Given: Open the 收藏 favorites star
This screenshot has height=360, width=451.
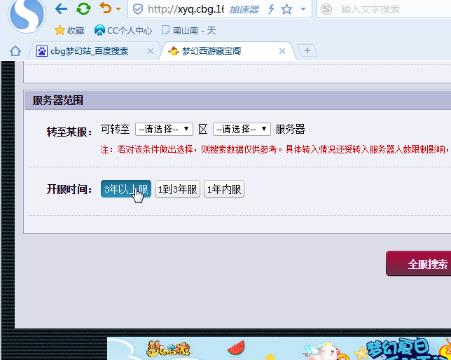Looking at the screenshot, I should tap(69, 30).
